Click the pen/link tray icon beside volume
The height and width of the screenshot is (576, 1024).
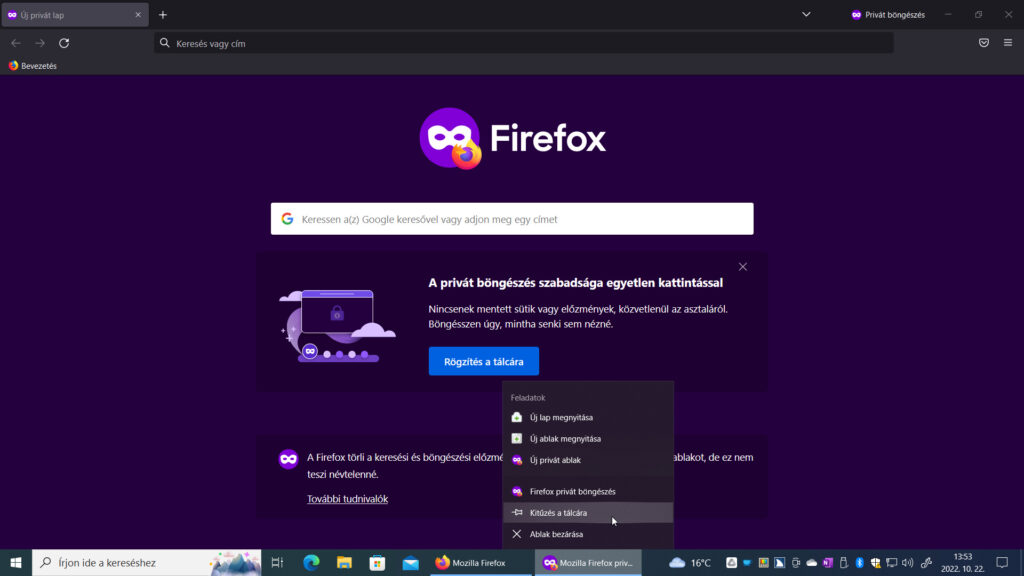tap(926, 562)
